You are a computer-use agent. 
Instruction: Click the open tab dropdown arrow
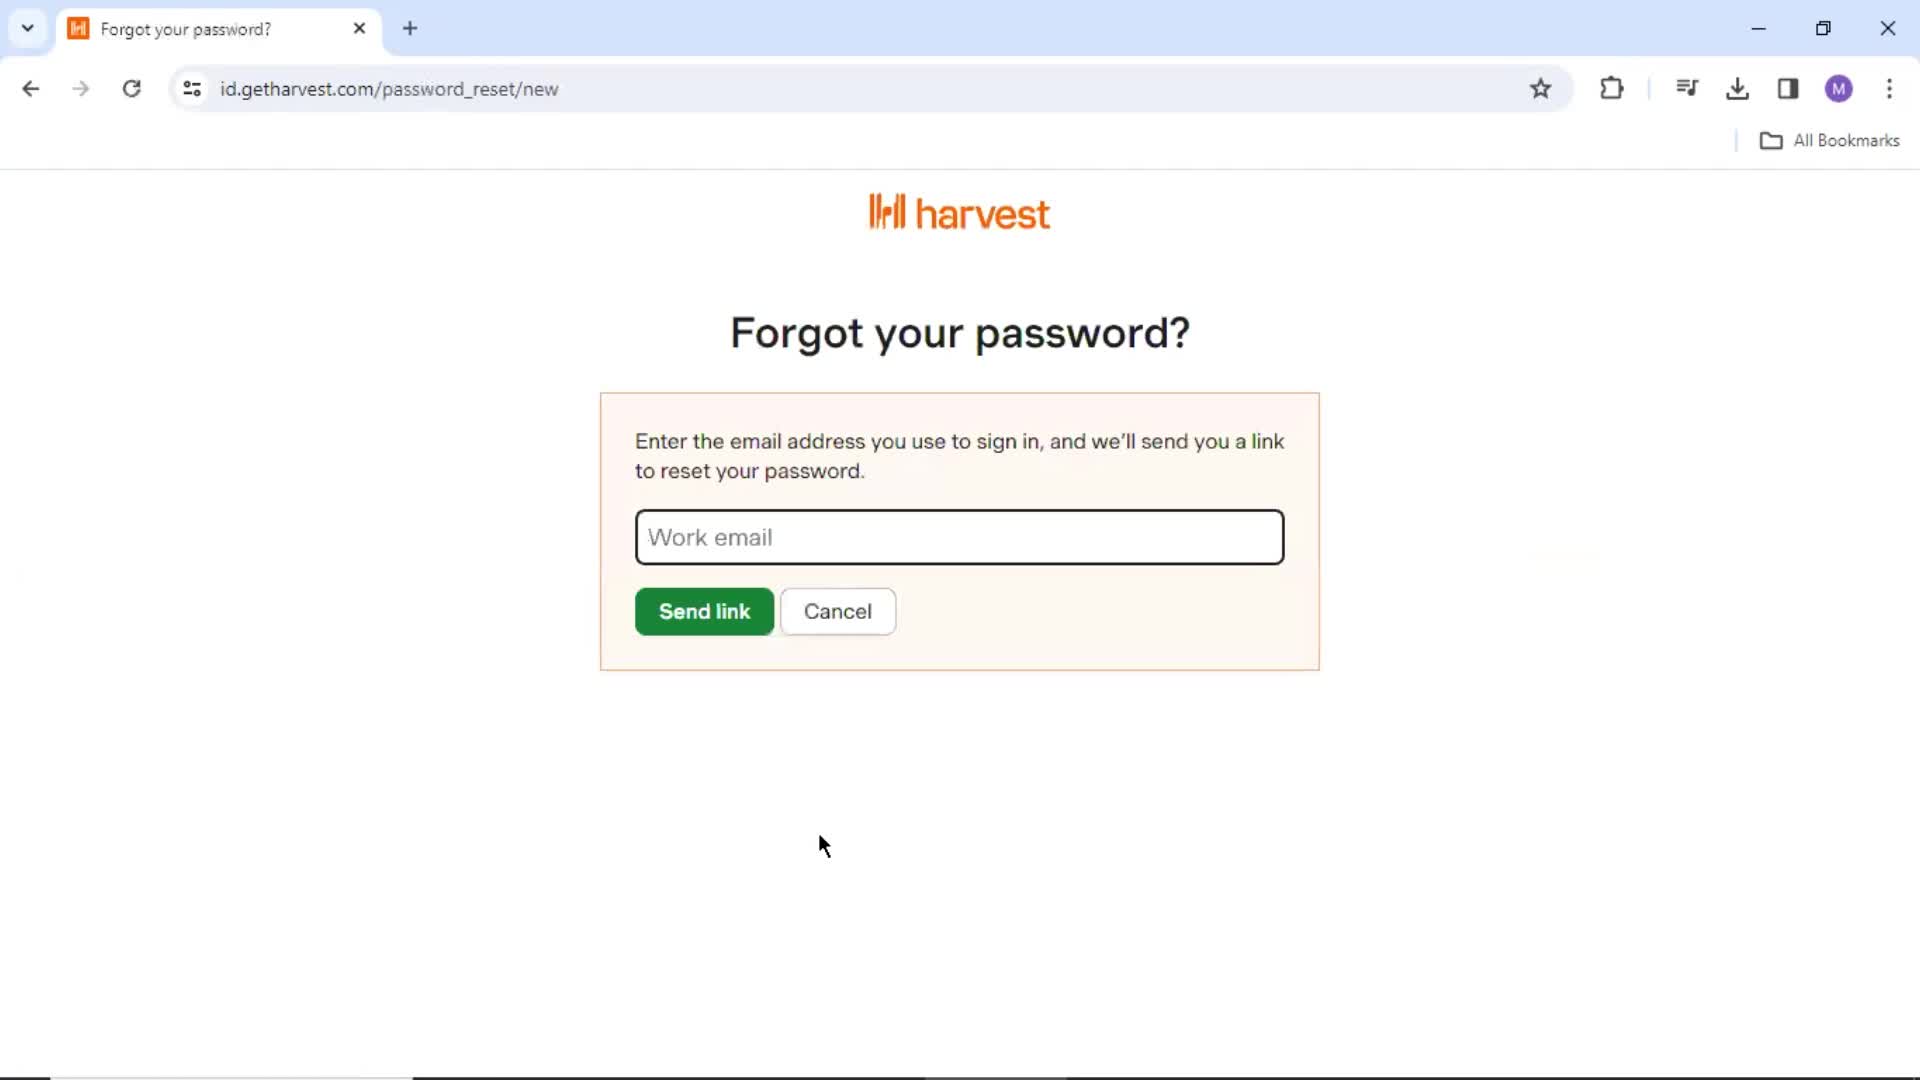[26, 29]
